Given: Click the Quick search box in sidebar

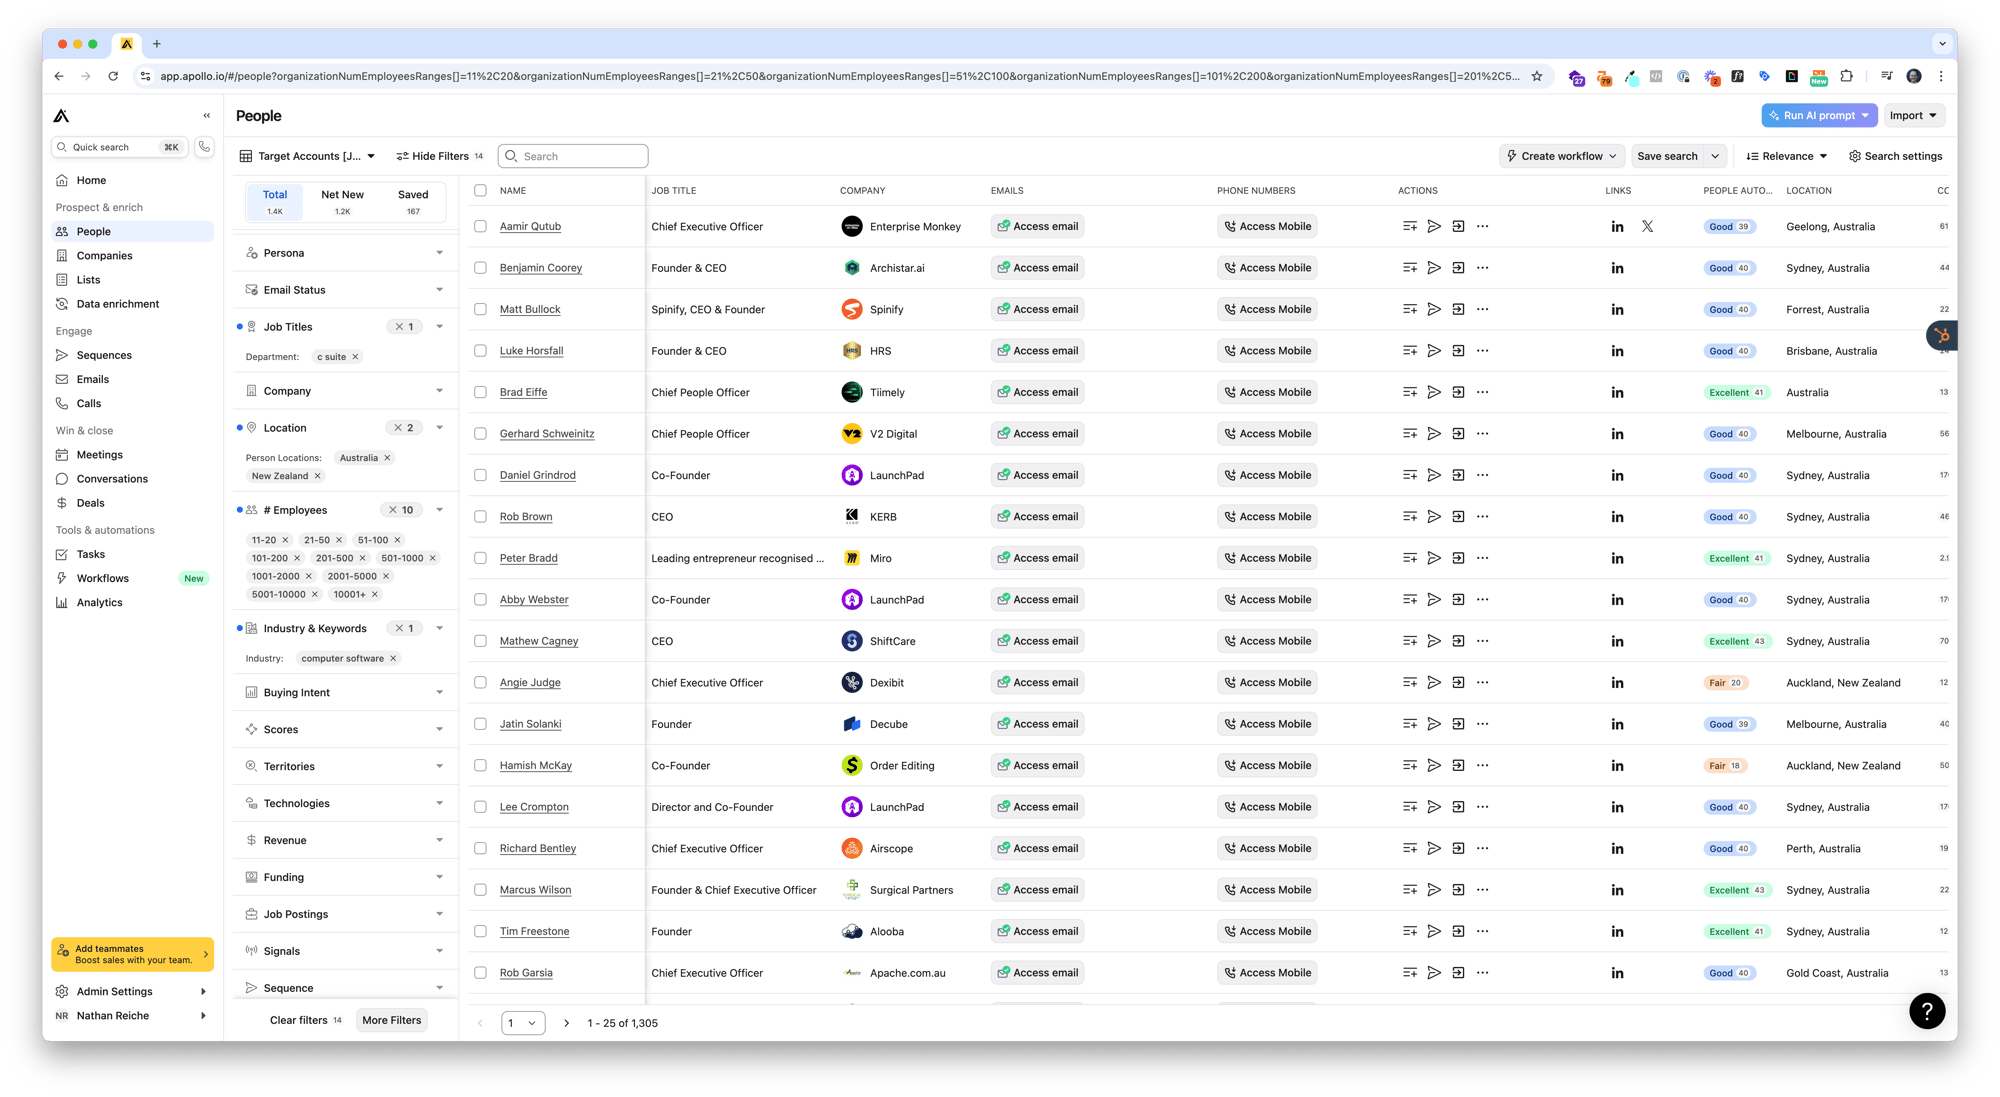Looking at the screenshot, I should pyautogui.click(x=119, y=147).
